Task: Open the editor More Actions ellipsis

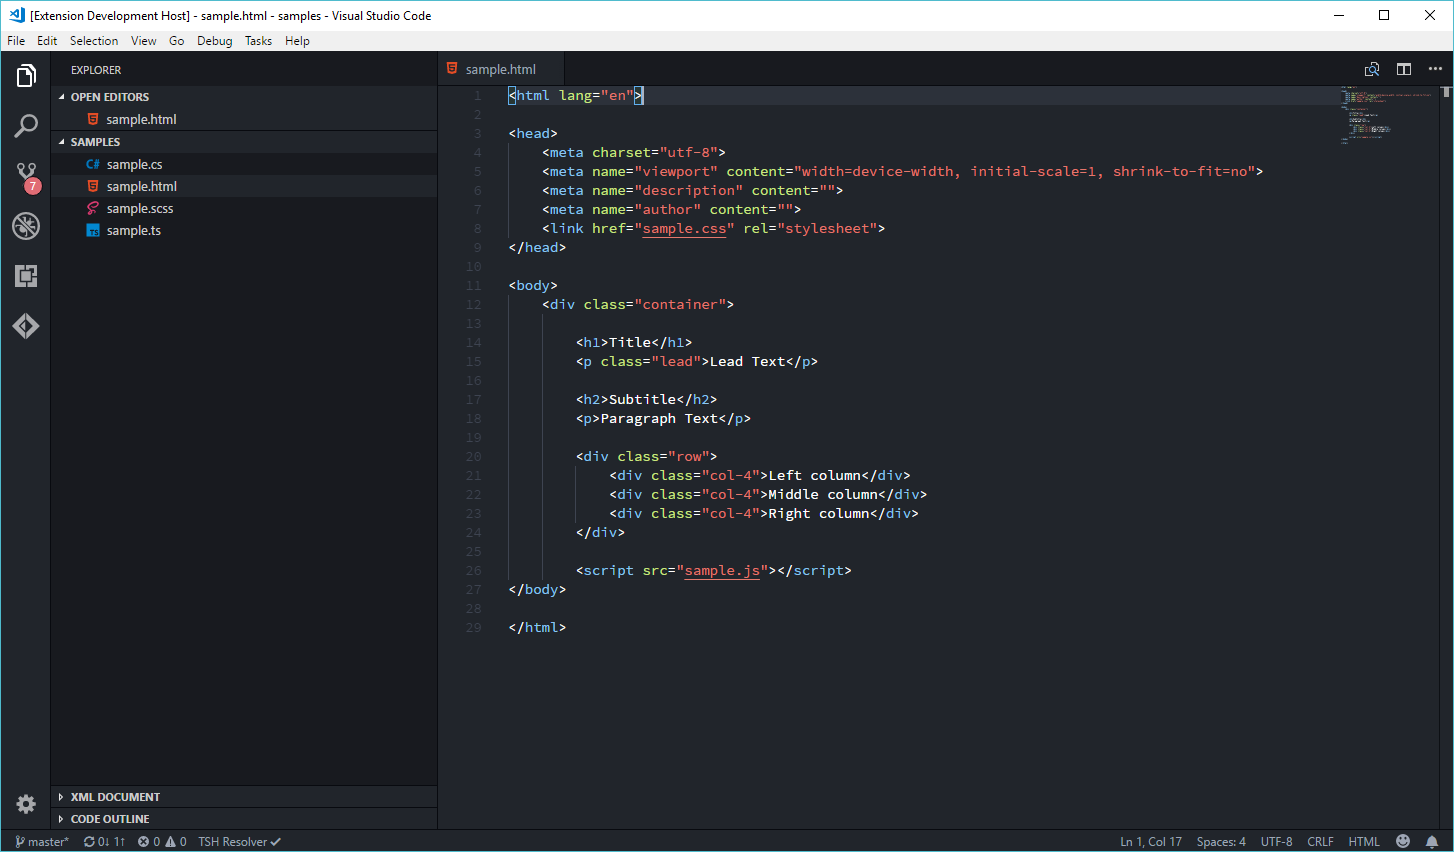Action: click(1435, 69)
